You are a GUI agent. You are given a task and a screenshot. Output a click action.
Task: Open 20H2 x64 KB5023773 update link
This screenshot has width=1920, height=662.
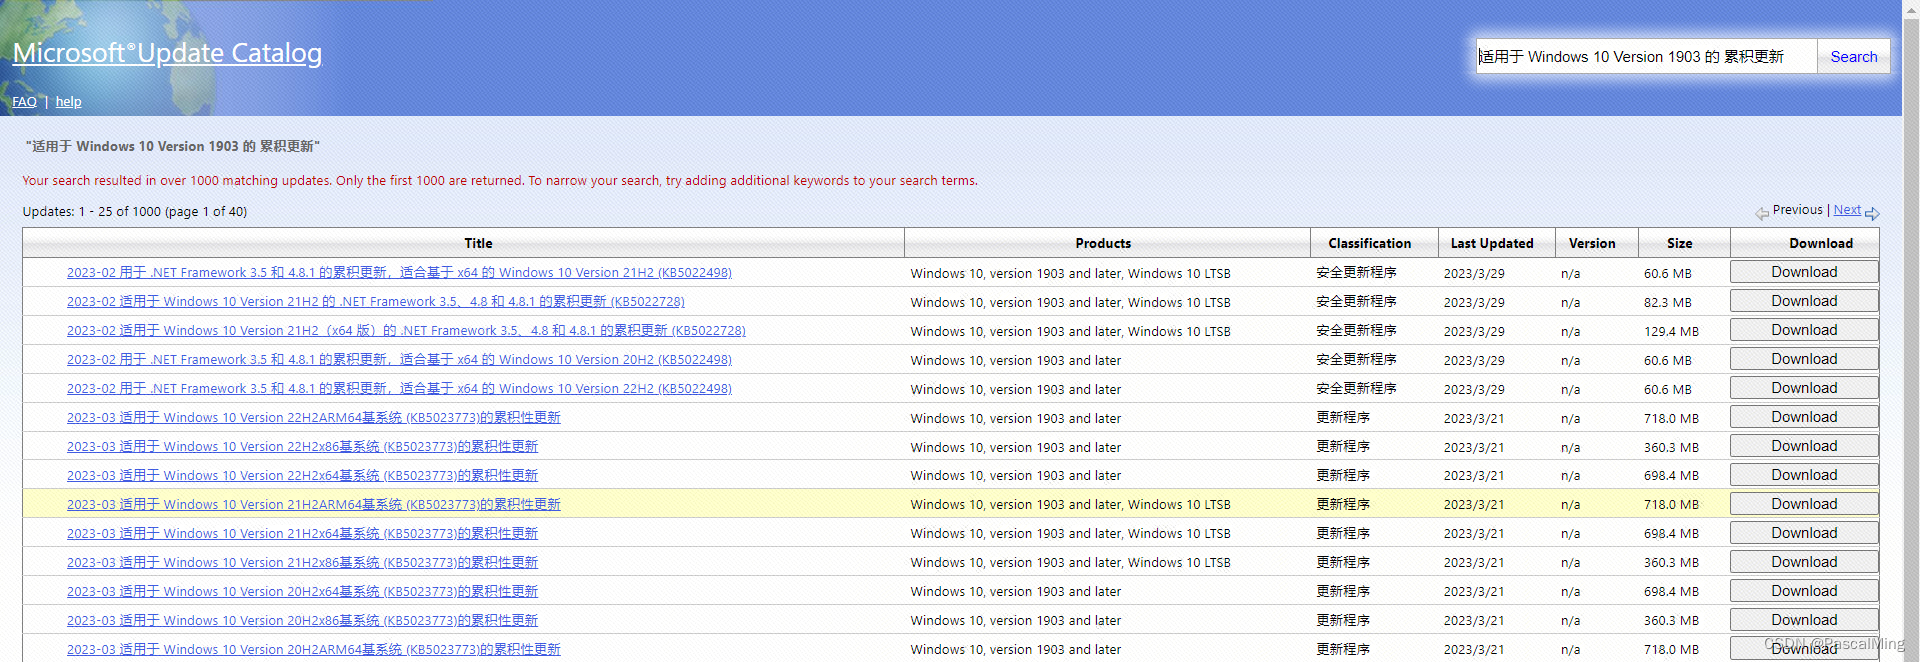(x=302, y=592)
